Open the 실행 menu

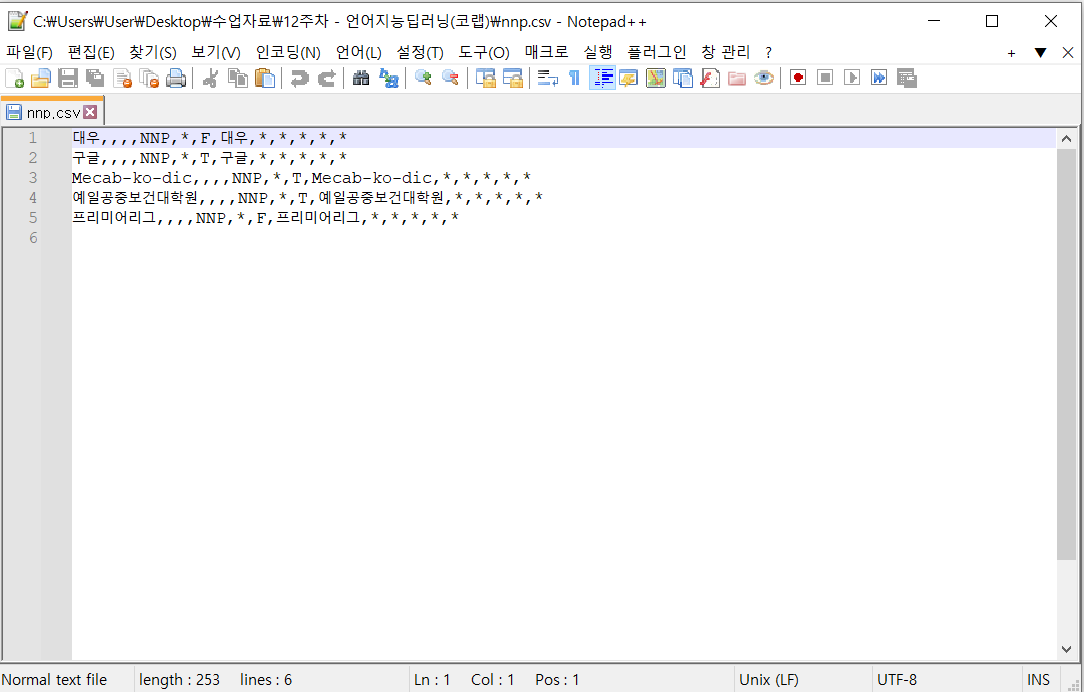(598, 53)
